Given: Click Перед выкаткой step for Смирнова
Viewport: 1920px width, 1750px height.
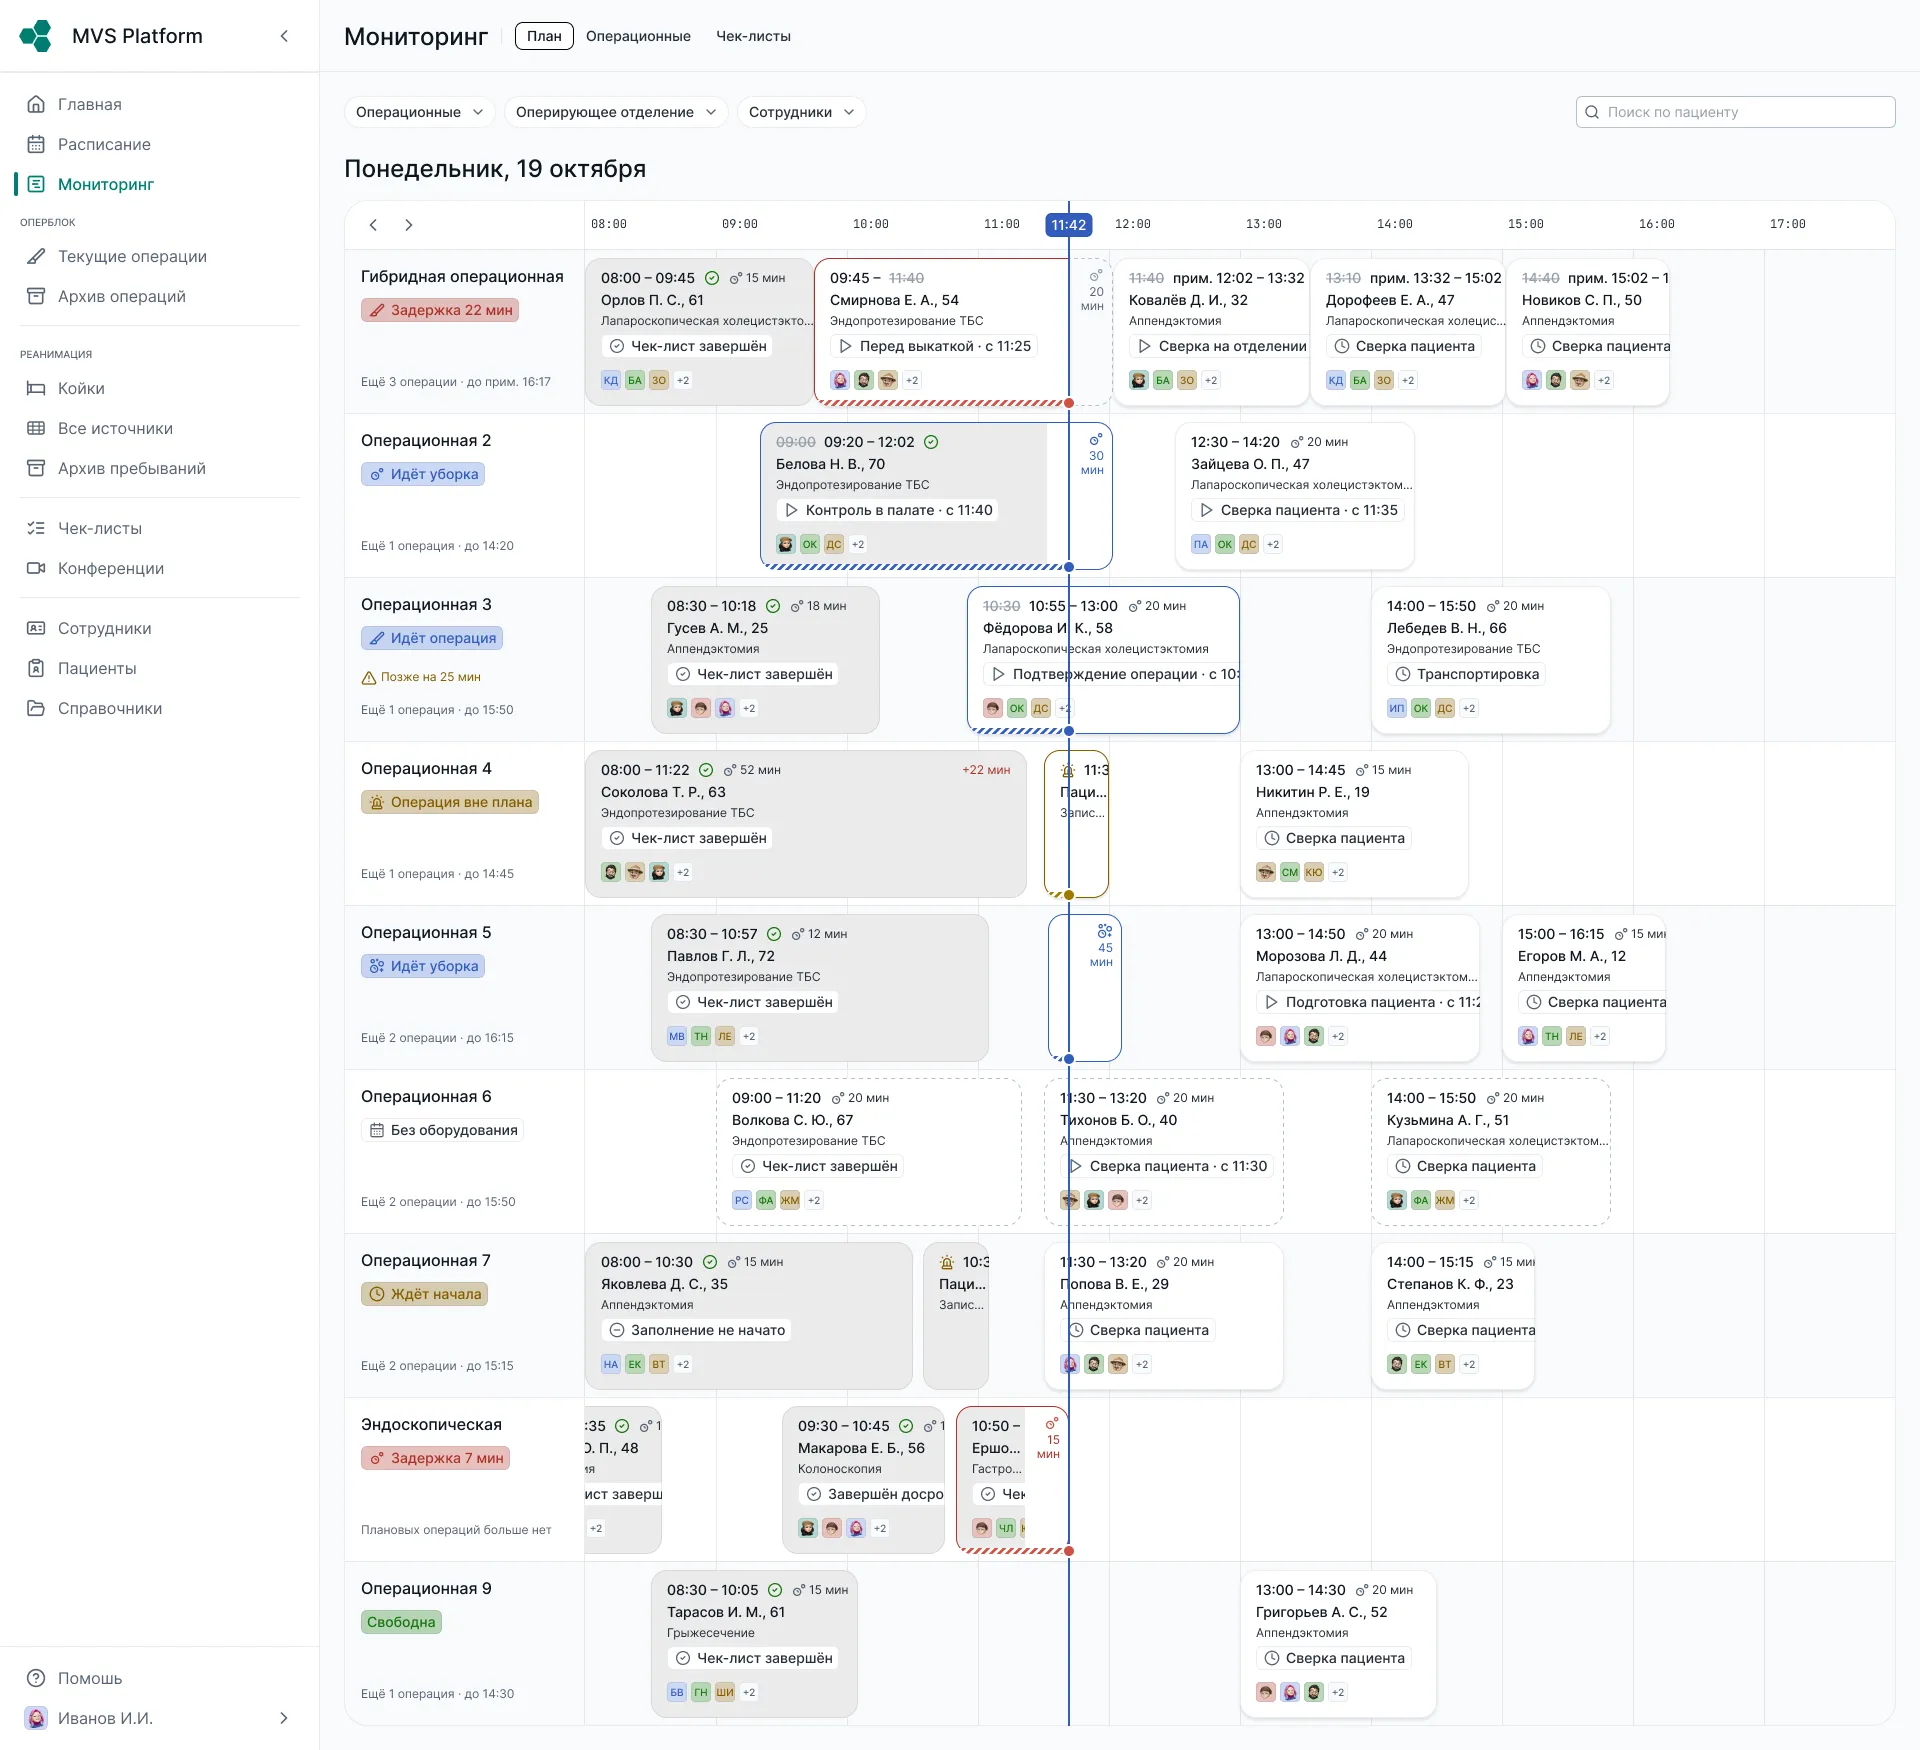Looking at the screenshot, I should coord(934,346).
